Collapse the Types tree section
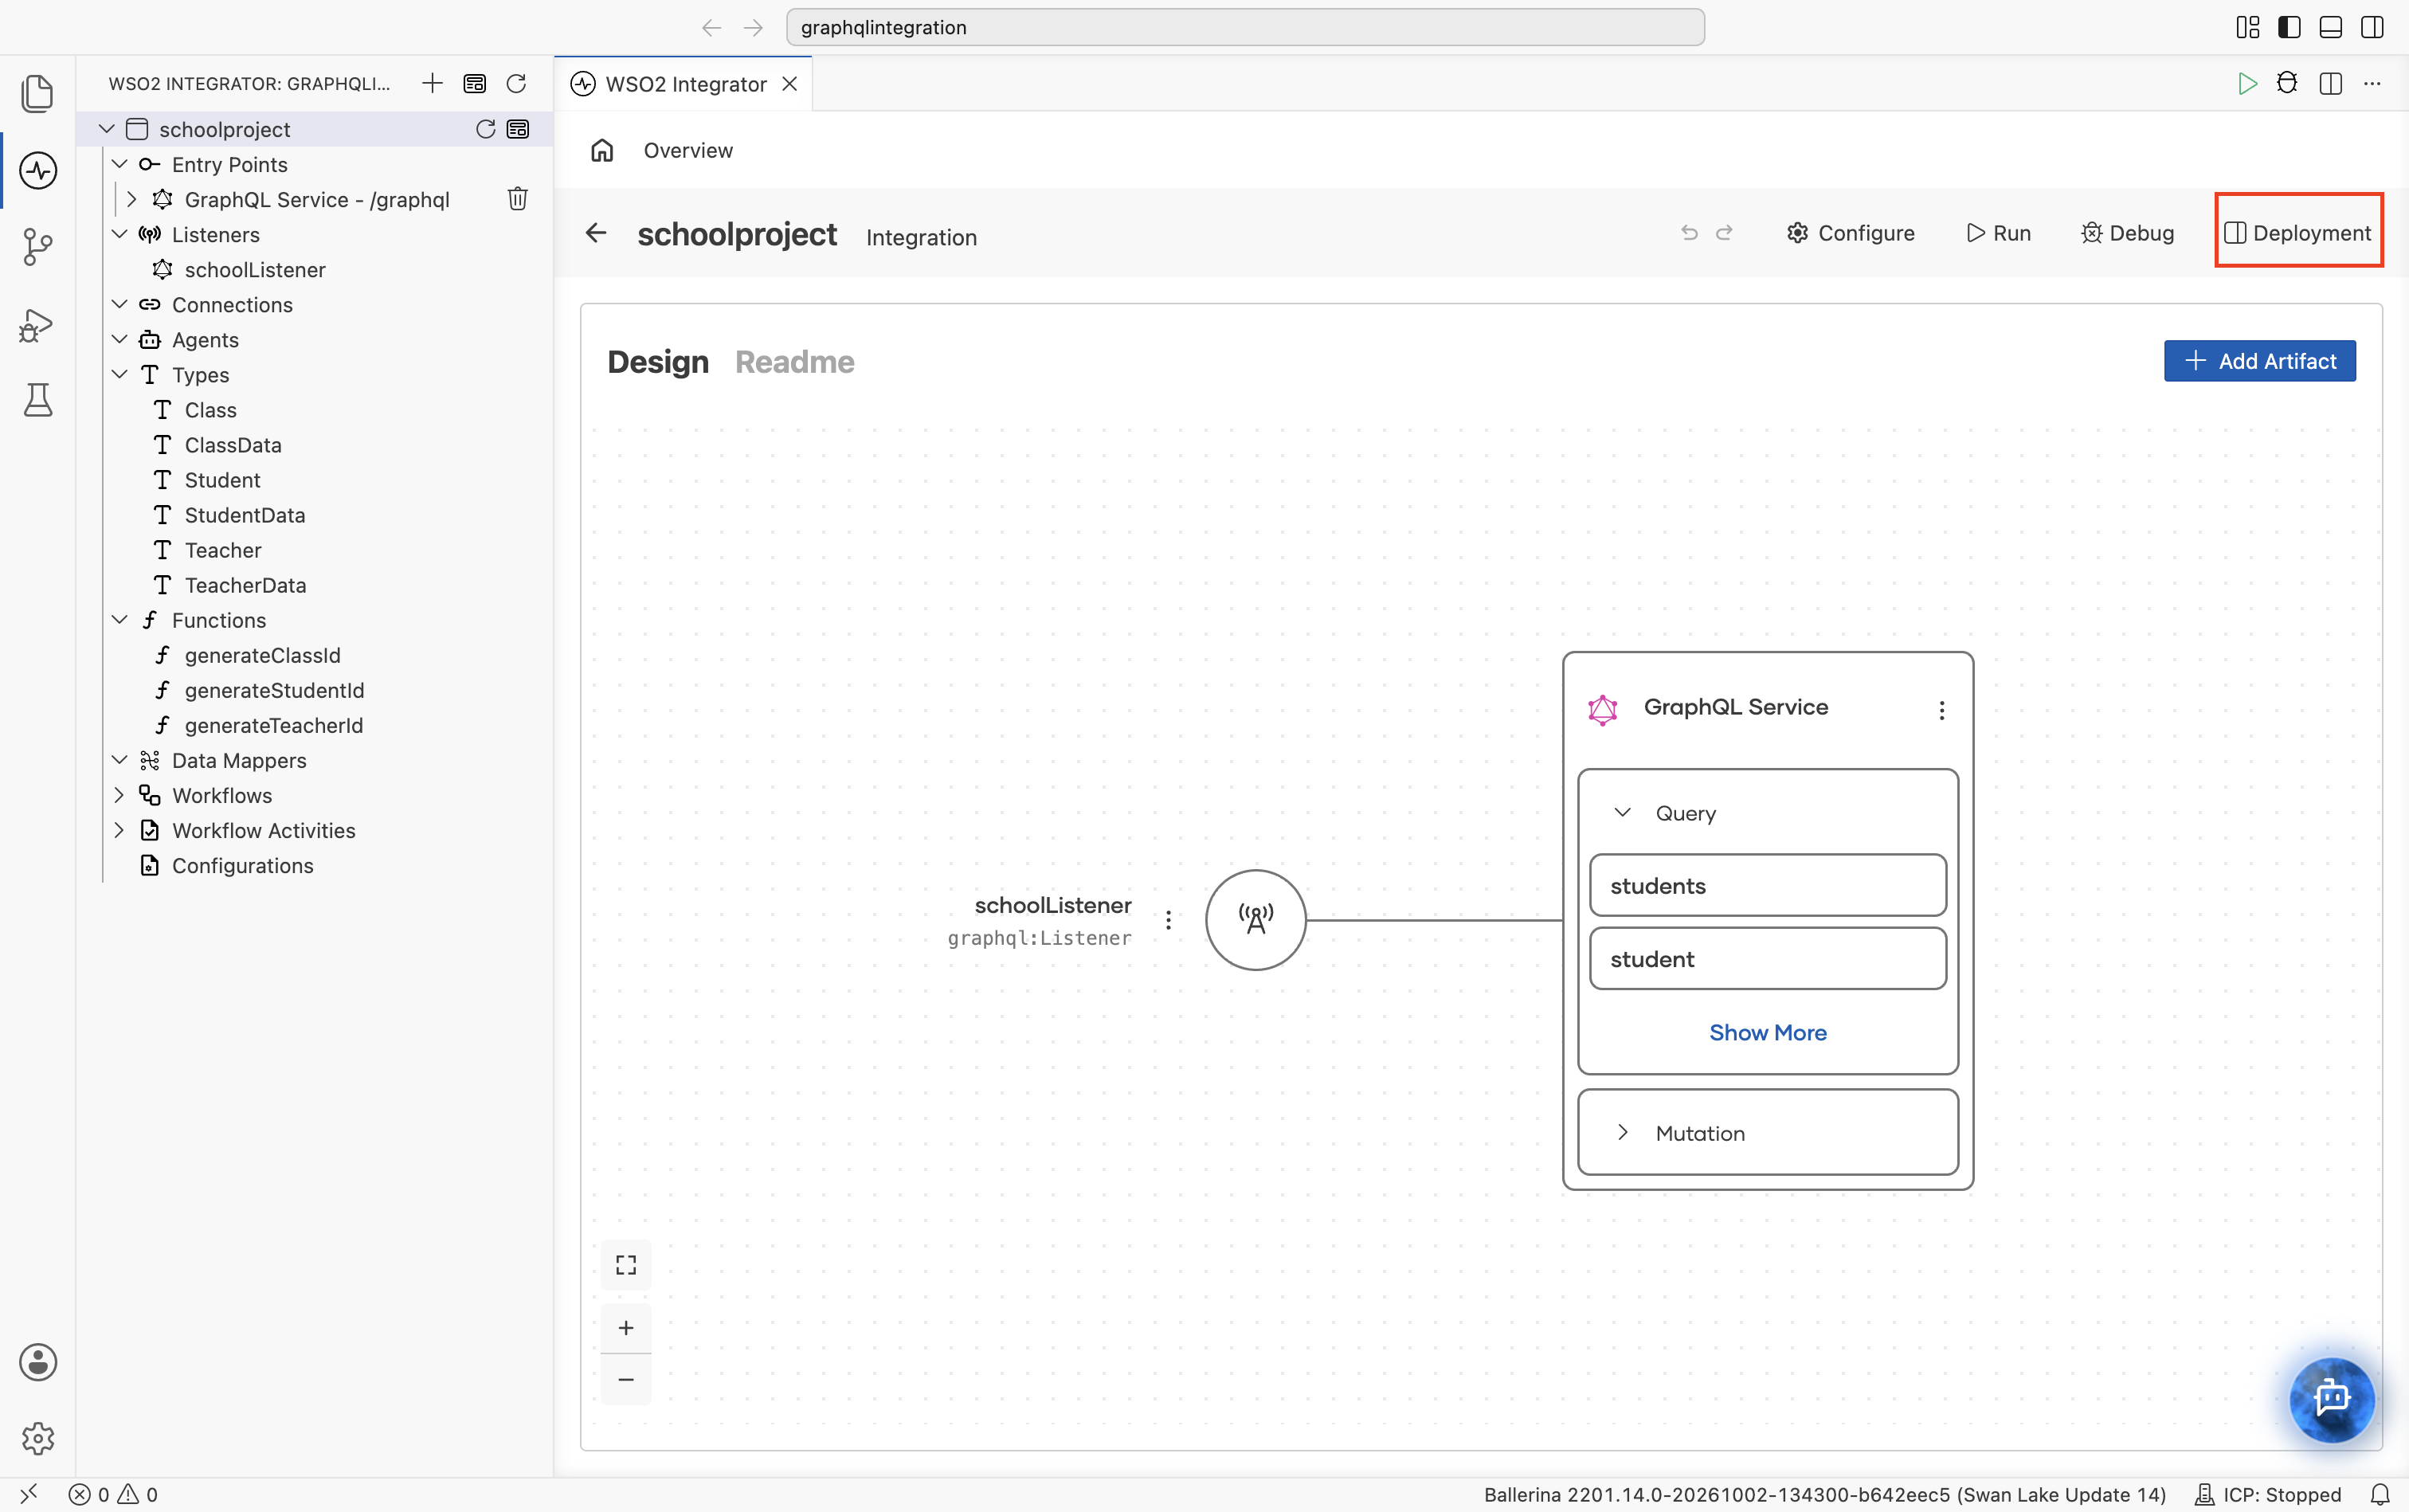This screenshot has height=1512, width=2409. [x=119, y=374]
